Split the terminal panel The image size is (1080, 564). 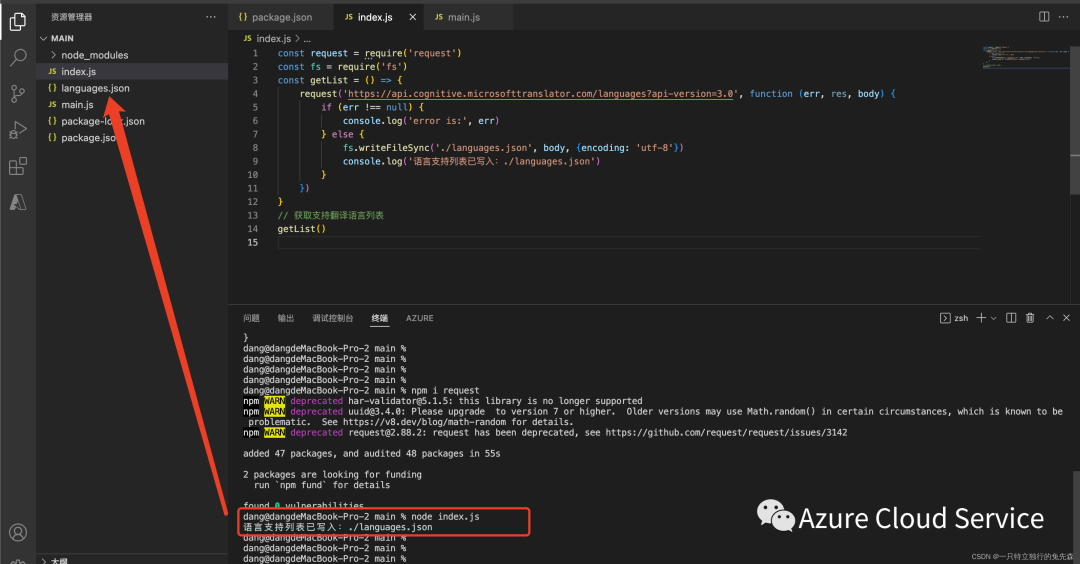1011,317
